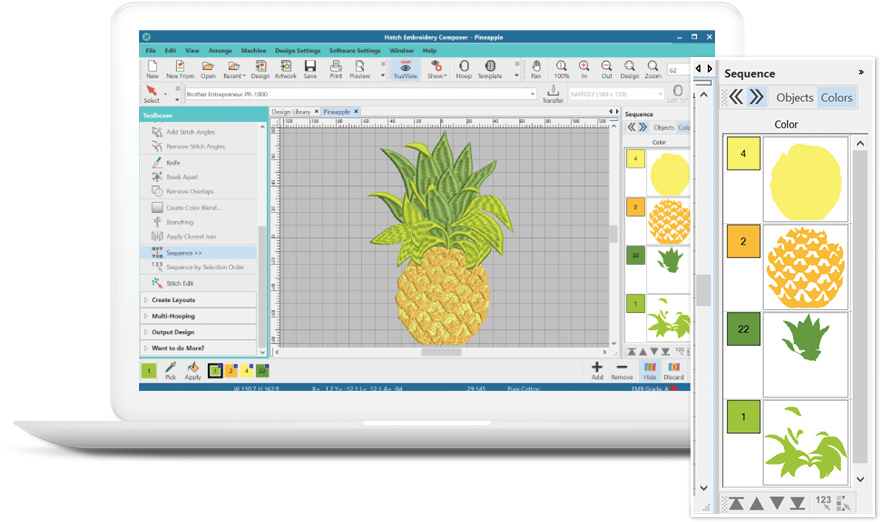Toggle the TrueView display
880x522 pixels.
[x=405, y=70]
